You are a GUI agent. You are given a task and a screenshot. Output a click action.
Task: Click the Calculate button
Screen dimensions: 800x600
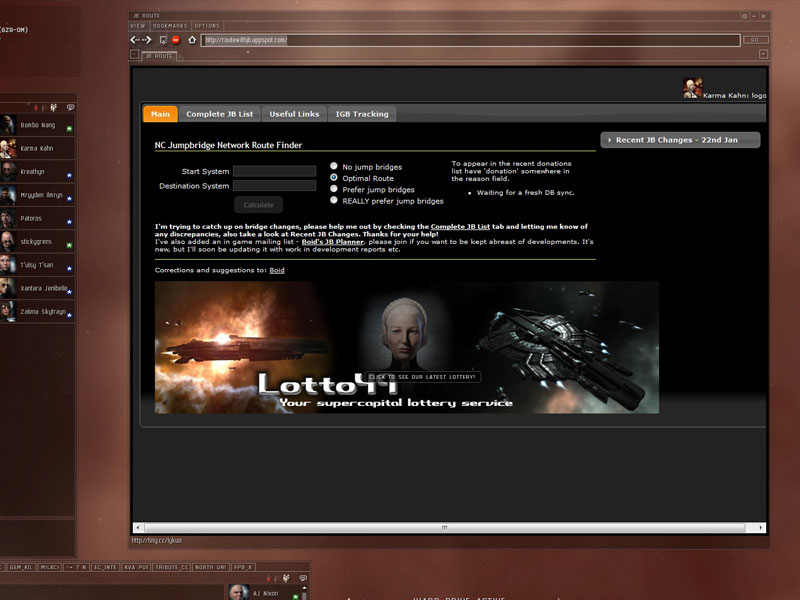258,205
